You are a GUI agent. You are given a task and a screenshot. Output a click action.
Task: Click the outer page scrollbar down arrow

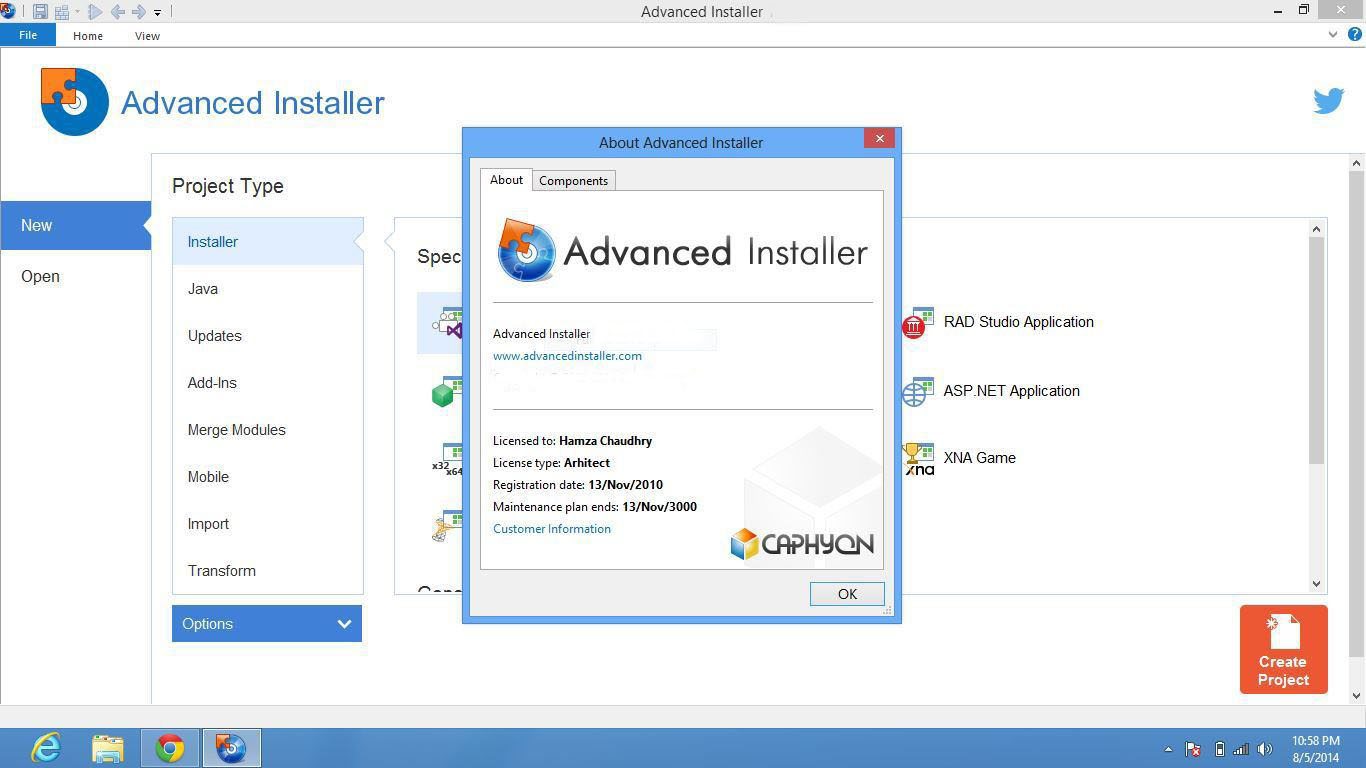click(x=1356, y=695)
